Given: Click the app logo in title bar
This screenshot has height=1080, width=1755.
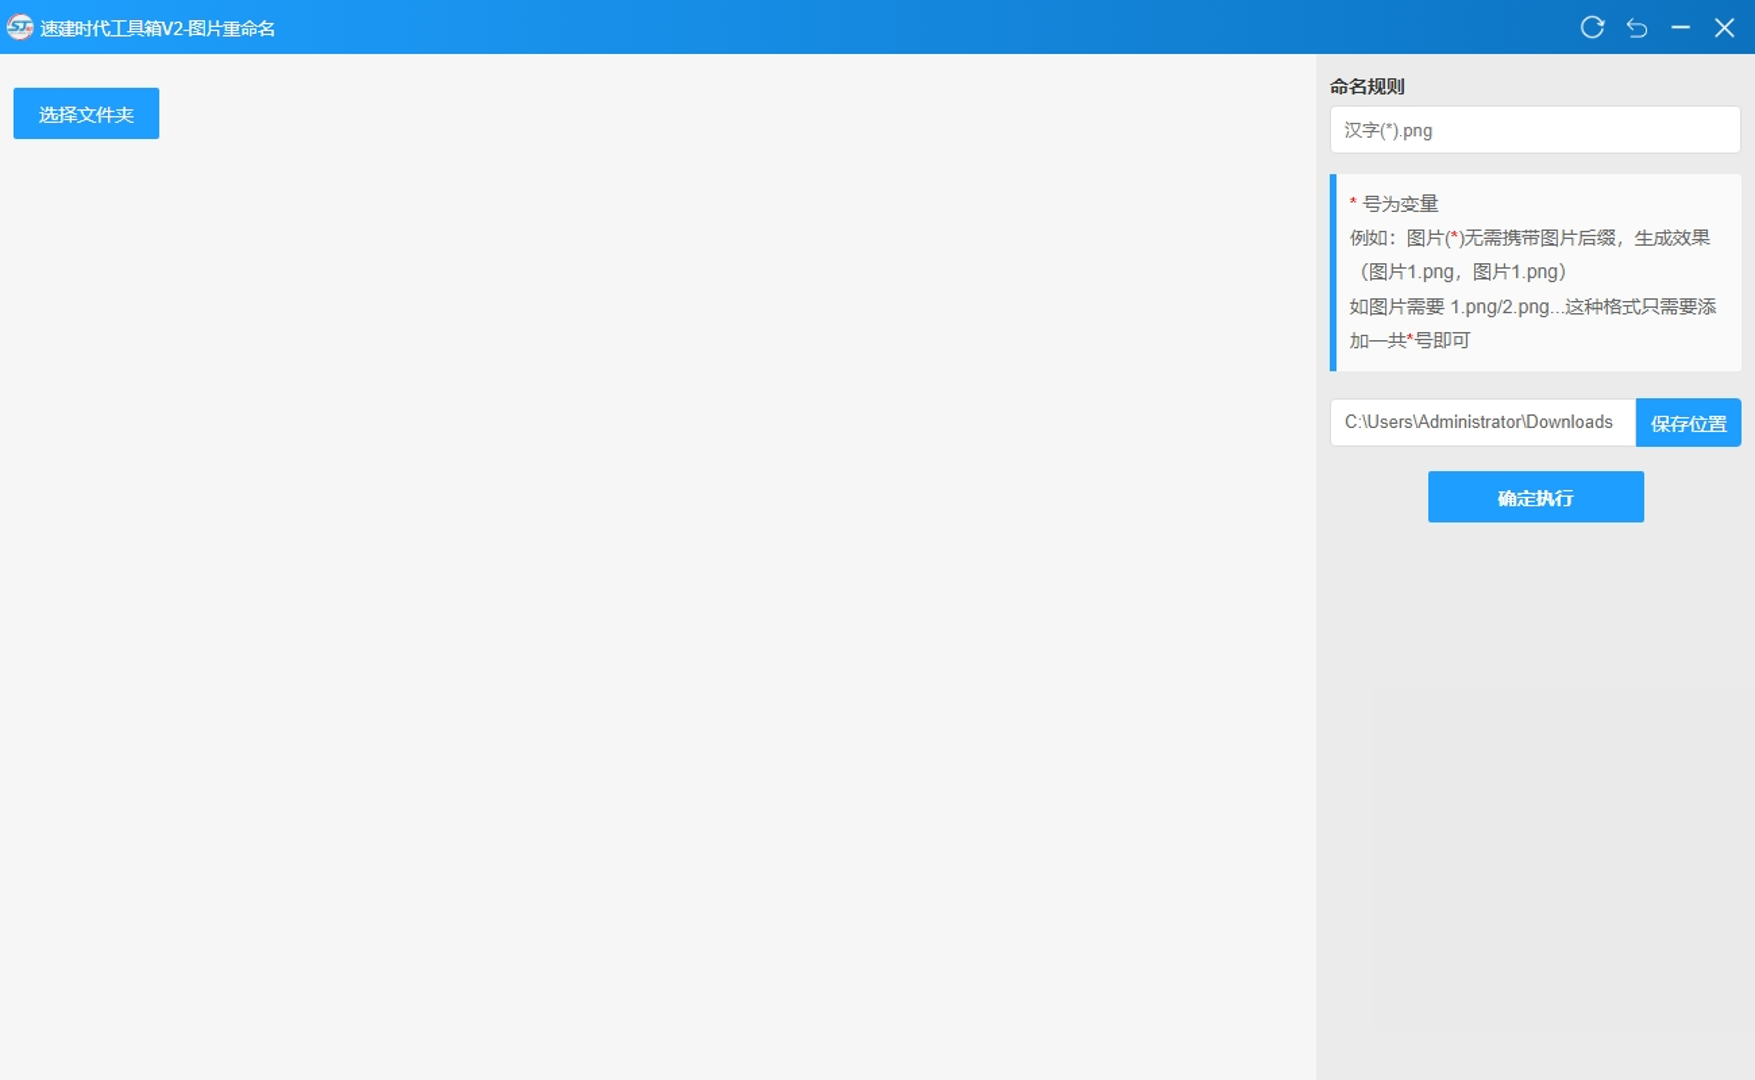Looking at the screenshot, I should 19,28.
